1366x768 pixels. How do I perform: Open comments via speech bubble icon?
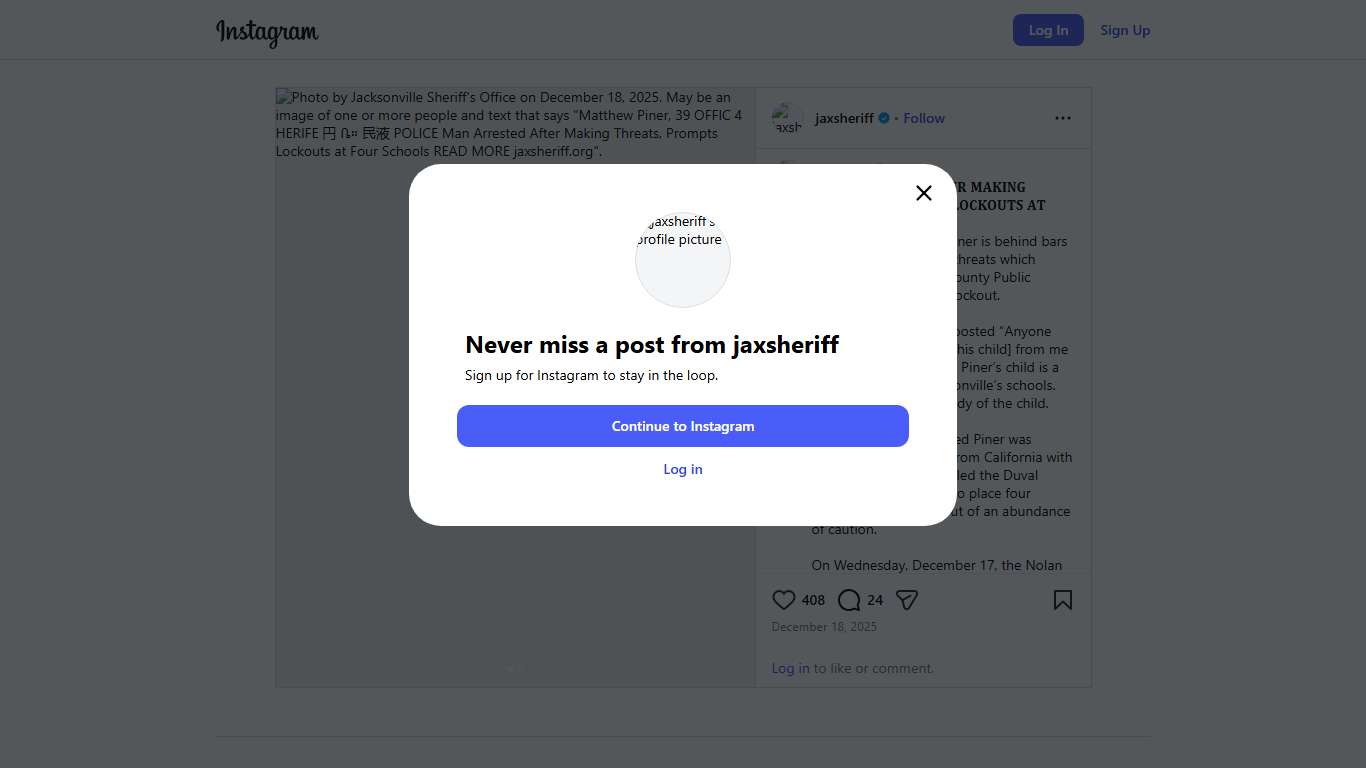point(849,600)
